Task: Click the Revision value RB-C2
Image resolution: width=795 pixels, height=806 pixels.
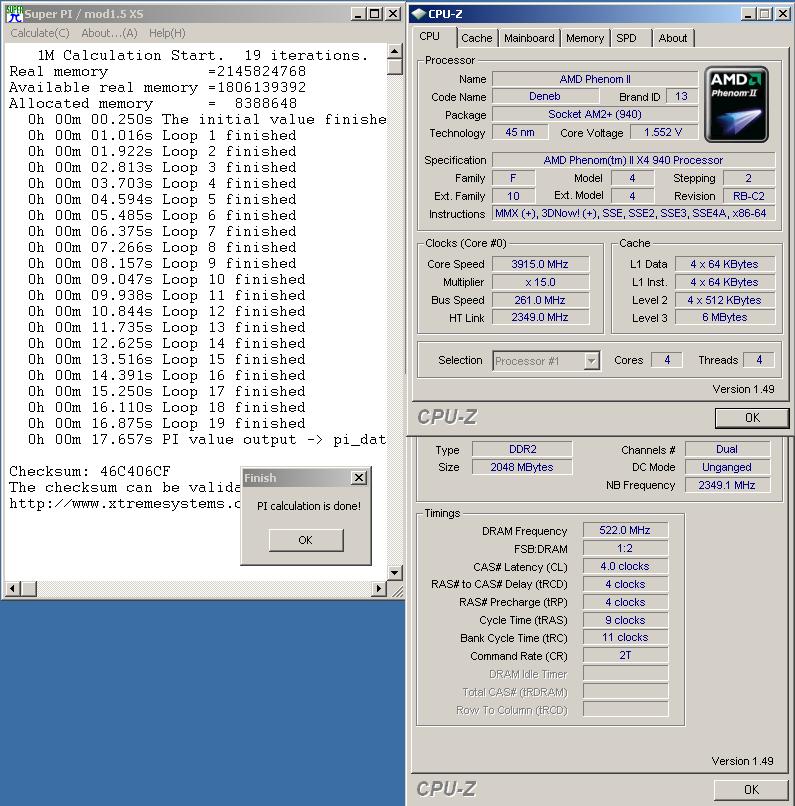Action: coord(749,196)
